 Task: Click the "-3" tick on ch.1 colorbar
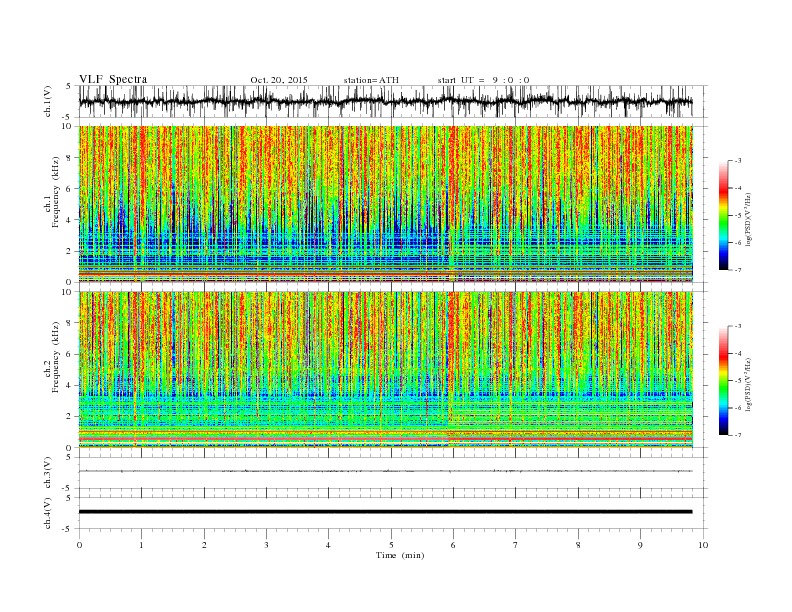point(738,161)
